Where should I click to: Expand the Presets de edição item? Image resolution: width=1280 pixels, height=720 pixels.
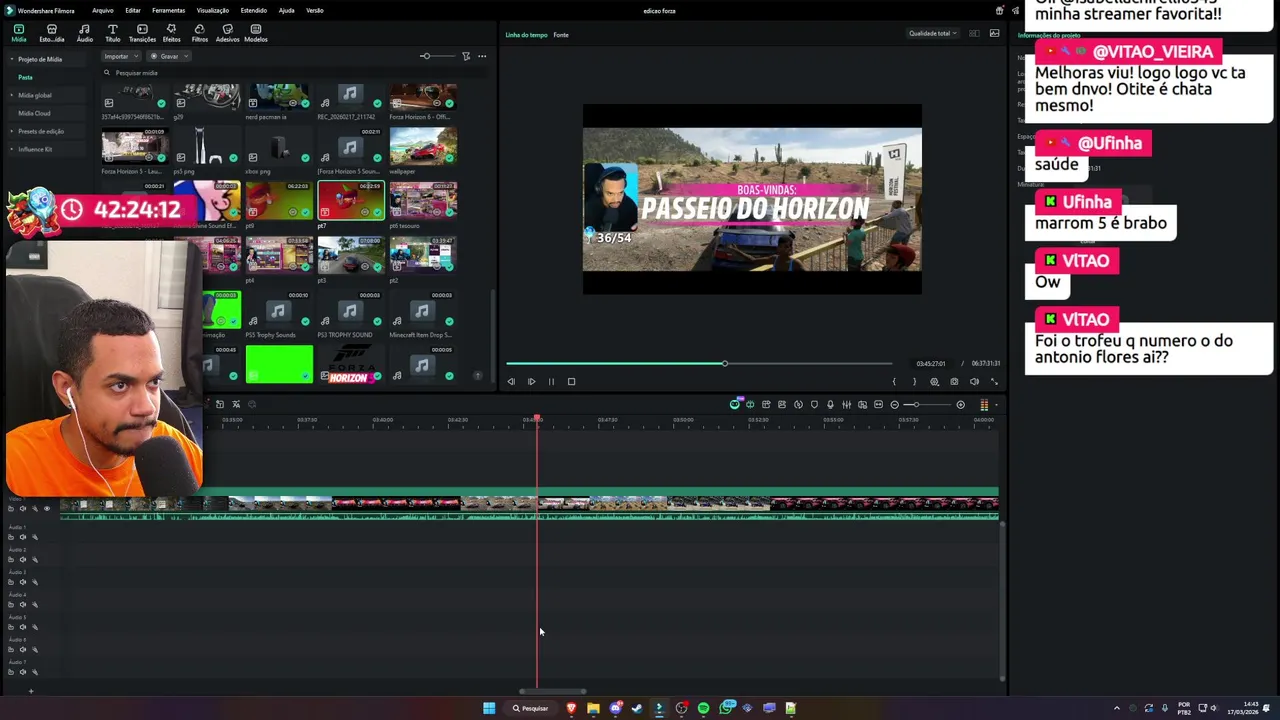pyautogui.click(x=12, y=131)
